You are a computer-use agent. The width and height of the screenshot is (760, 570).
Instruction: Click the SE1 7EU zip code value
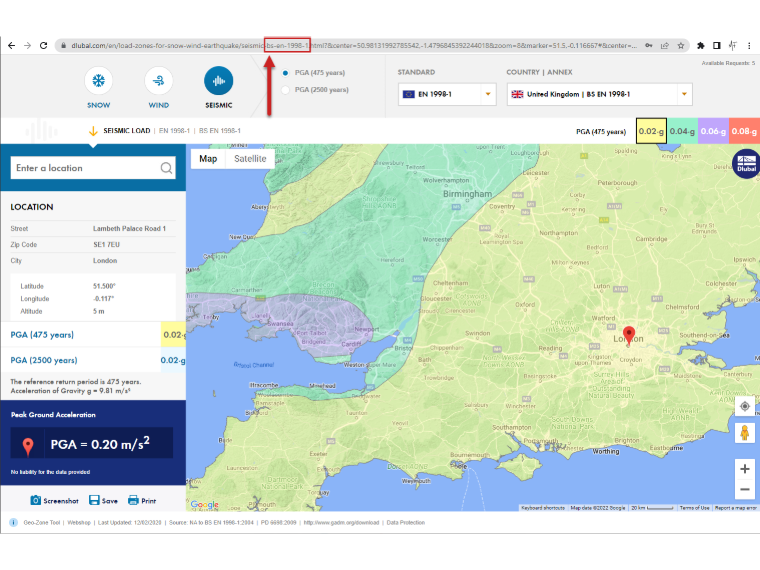click(106, 244)
